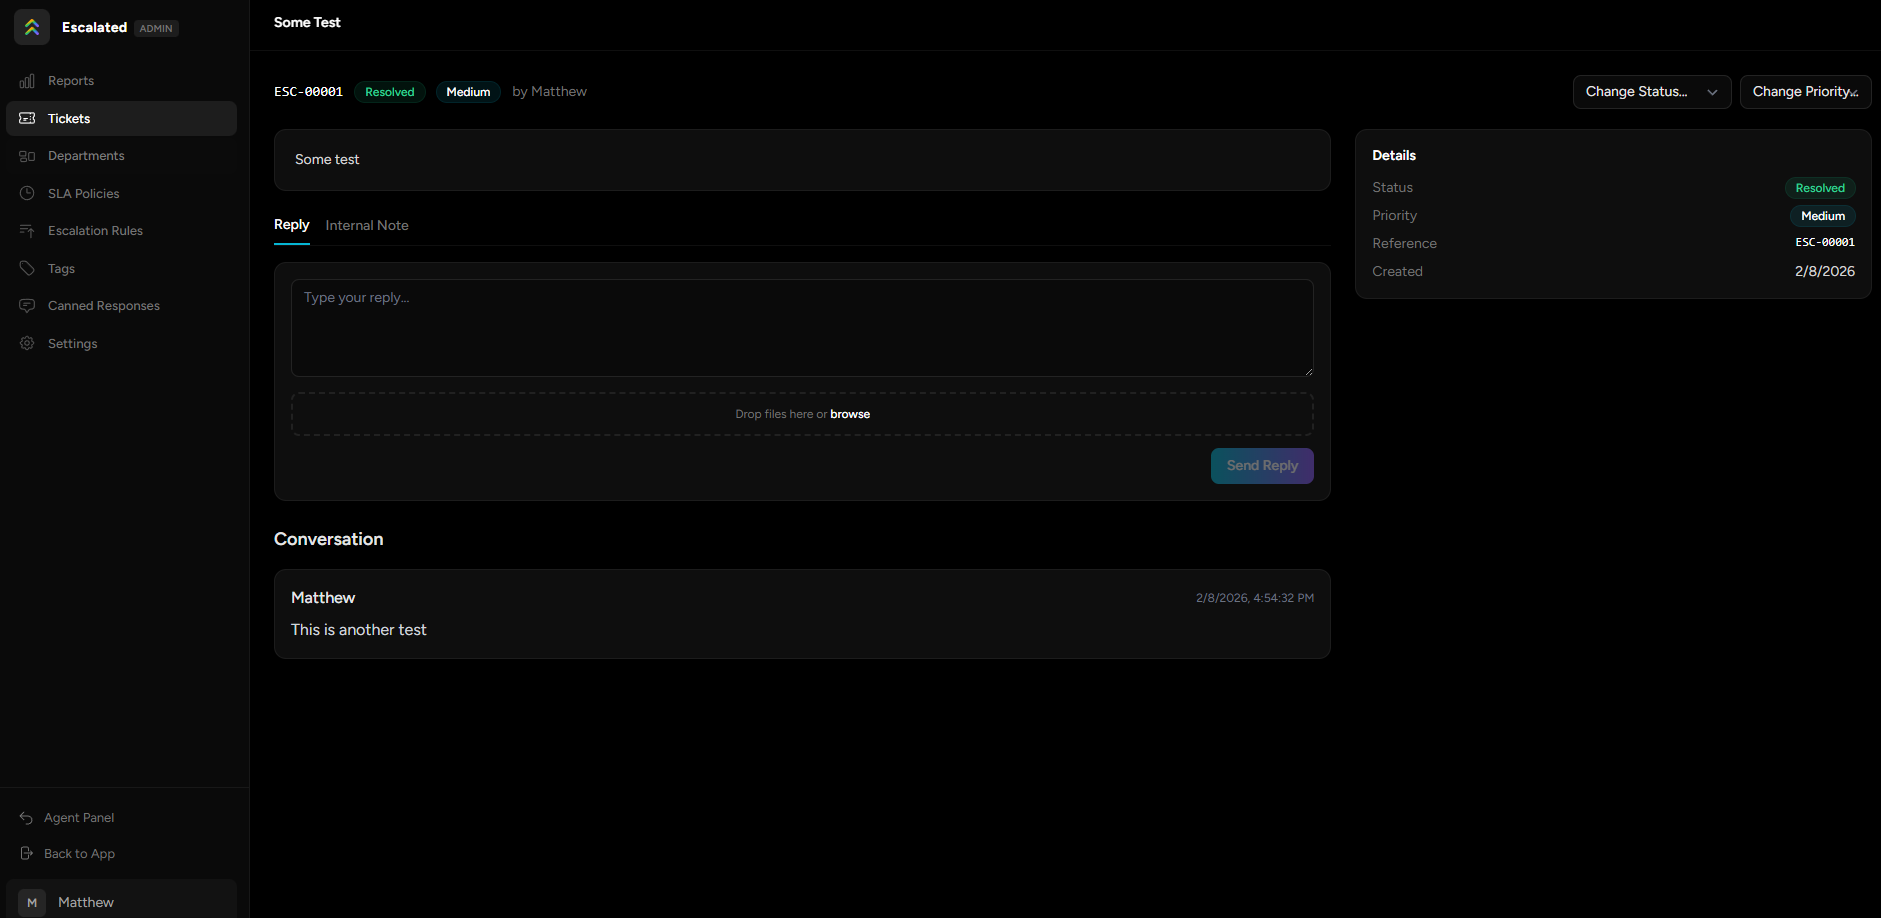Image resolution: width=1881 pixels, height=918 pixels.
Task: Select the Tags sidebar icon
Action: click(x=27, y=268)
